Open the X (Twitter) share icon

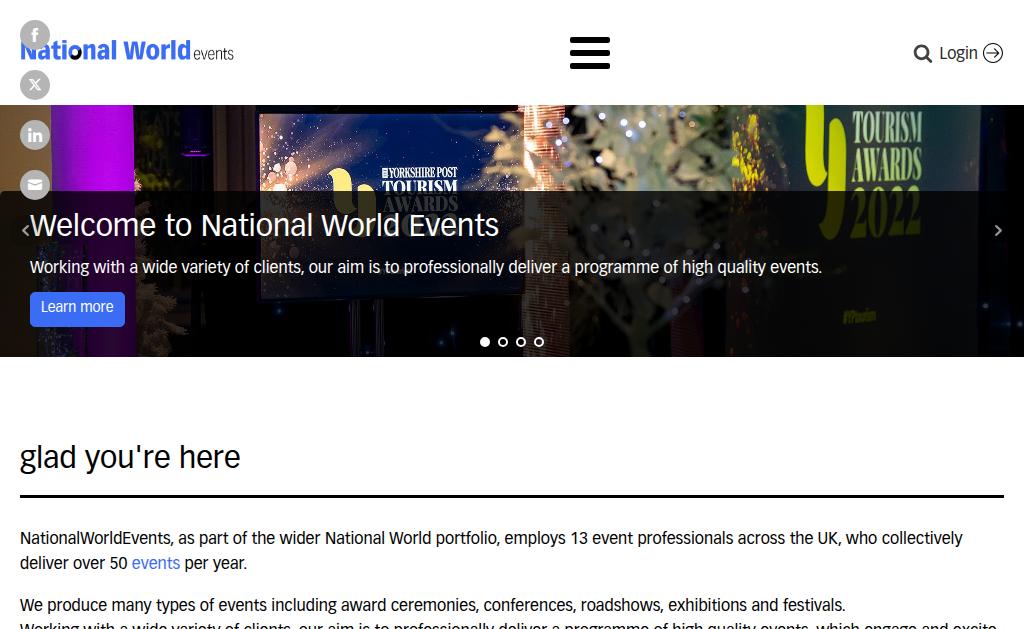pos(35,85)
